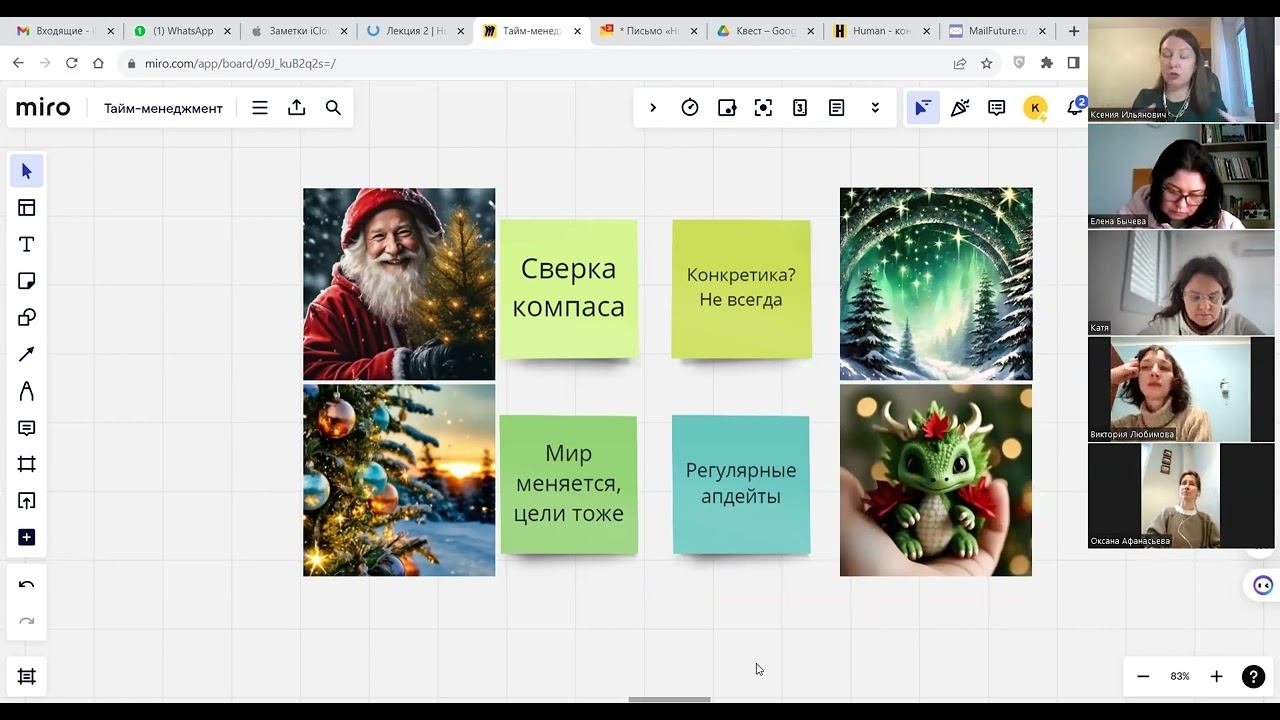
Task: Select the Santa Claus image
Action: [399, 284]
